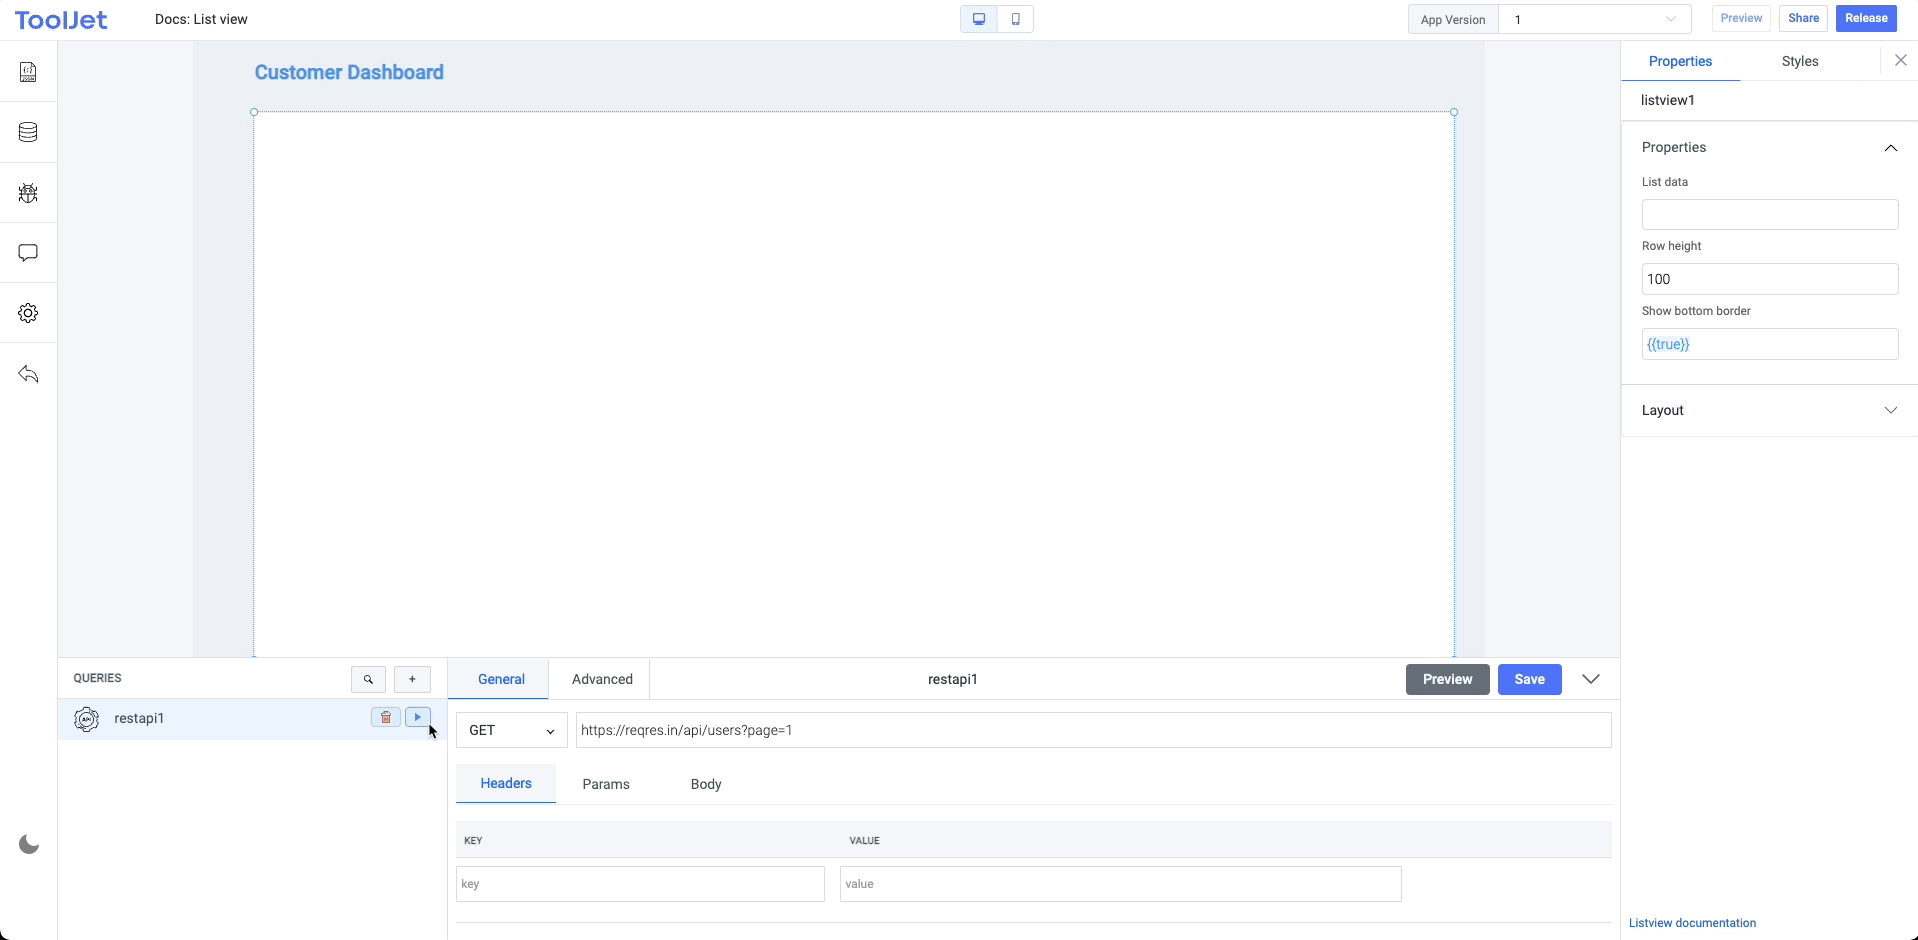Click the blue Save button
Screen dimensions: 1918x940
[x=1529, y=679]
